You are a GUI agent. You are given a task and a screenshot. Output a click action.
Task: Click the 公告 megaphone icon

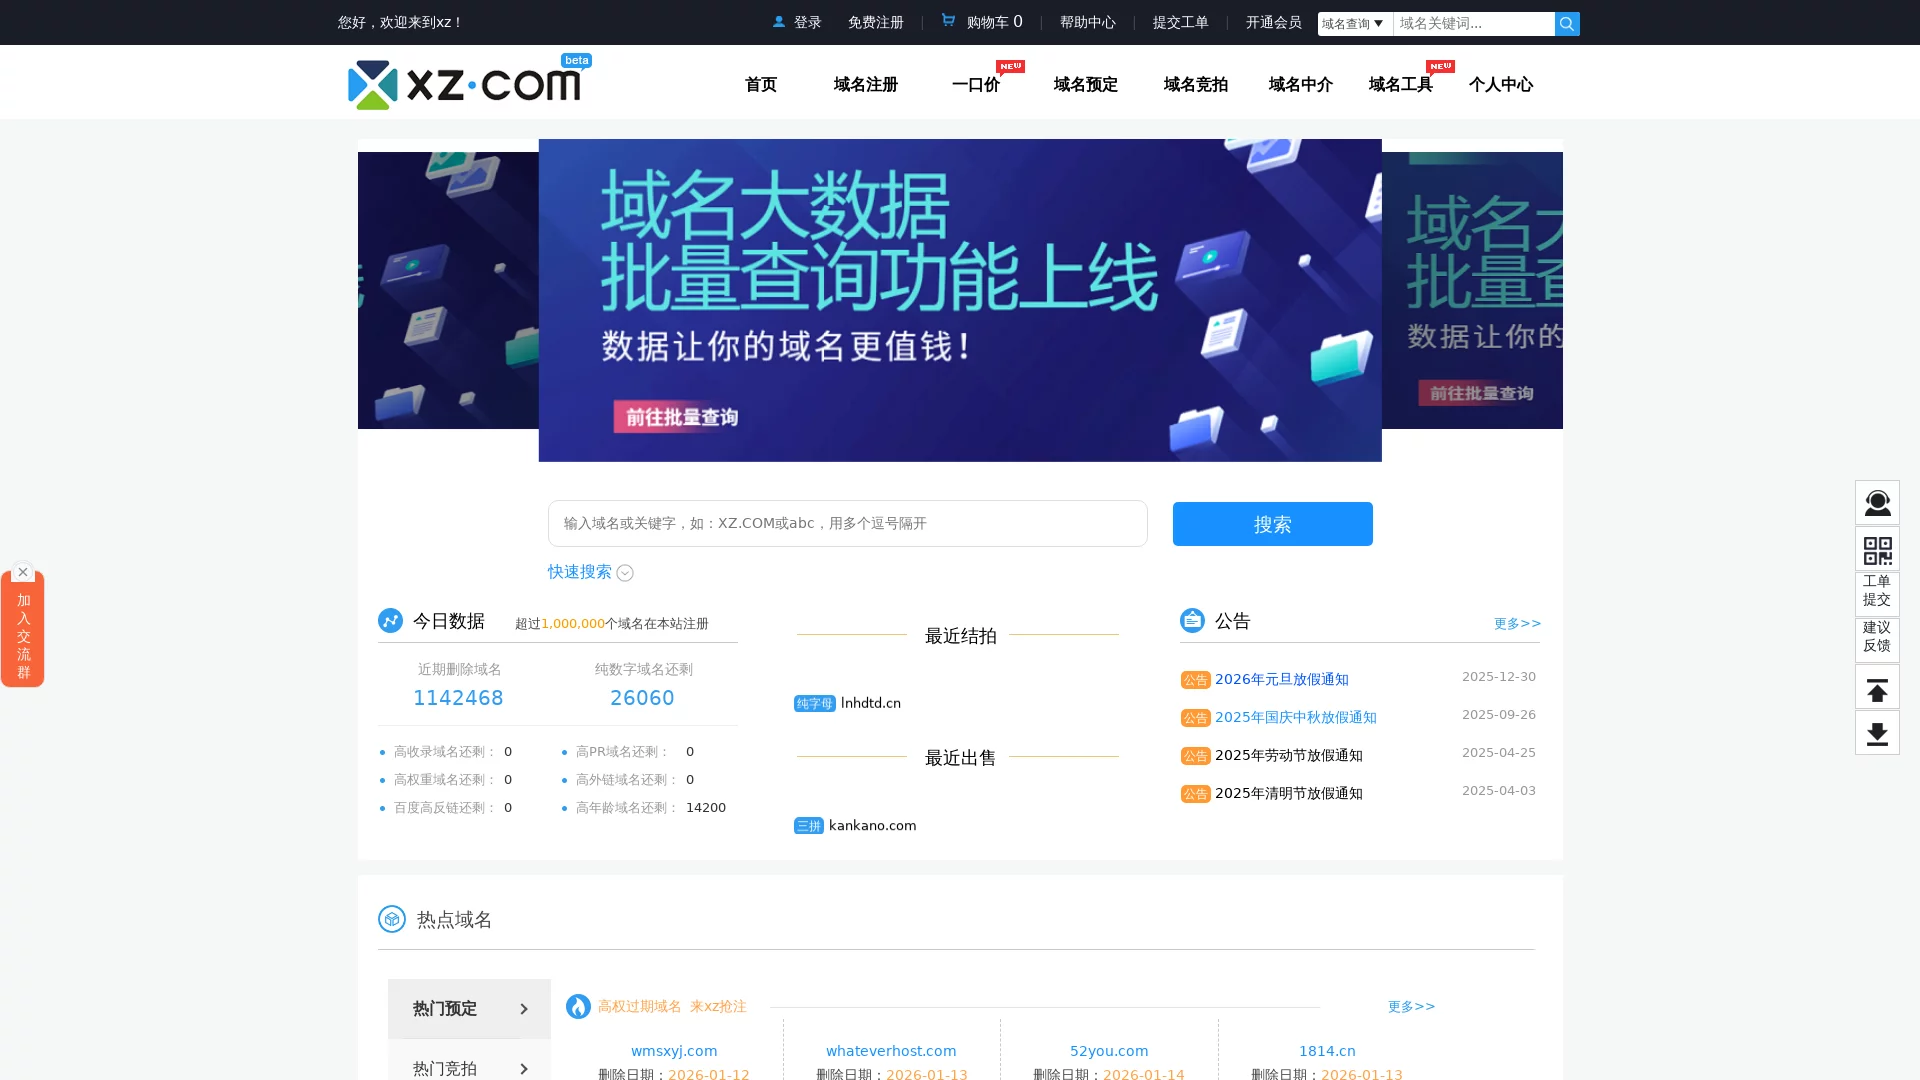(1192, 620)
